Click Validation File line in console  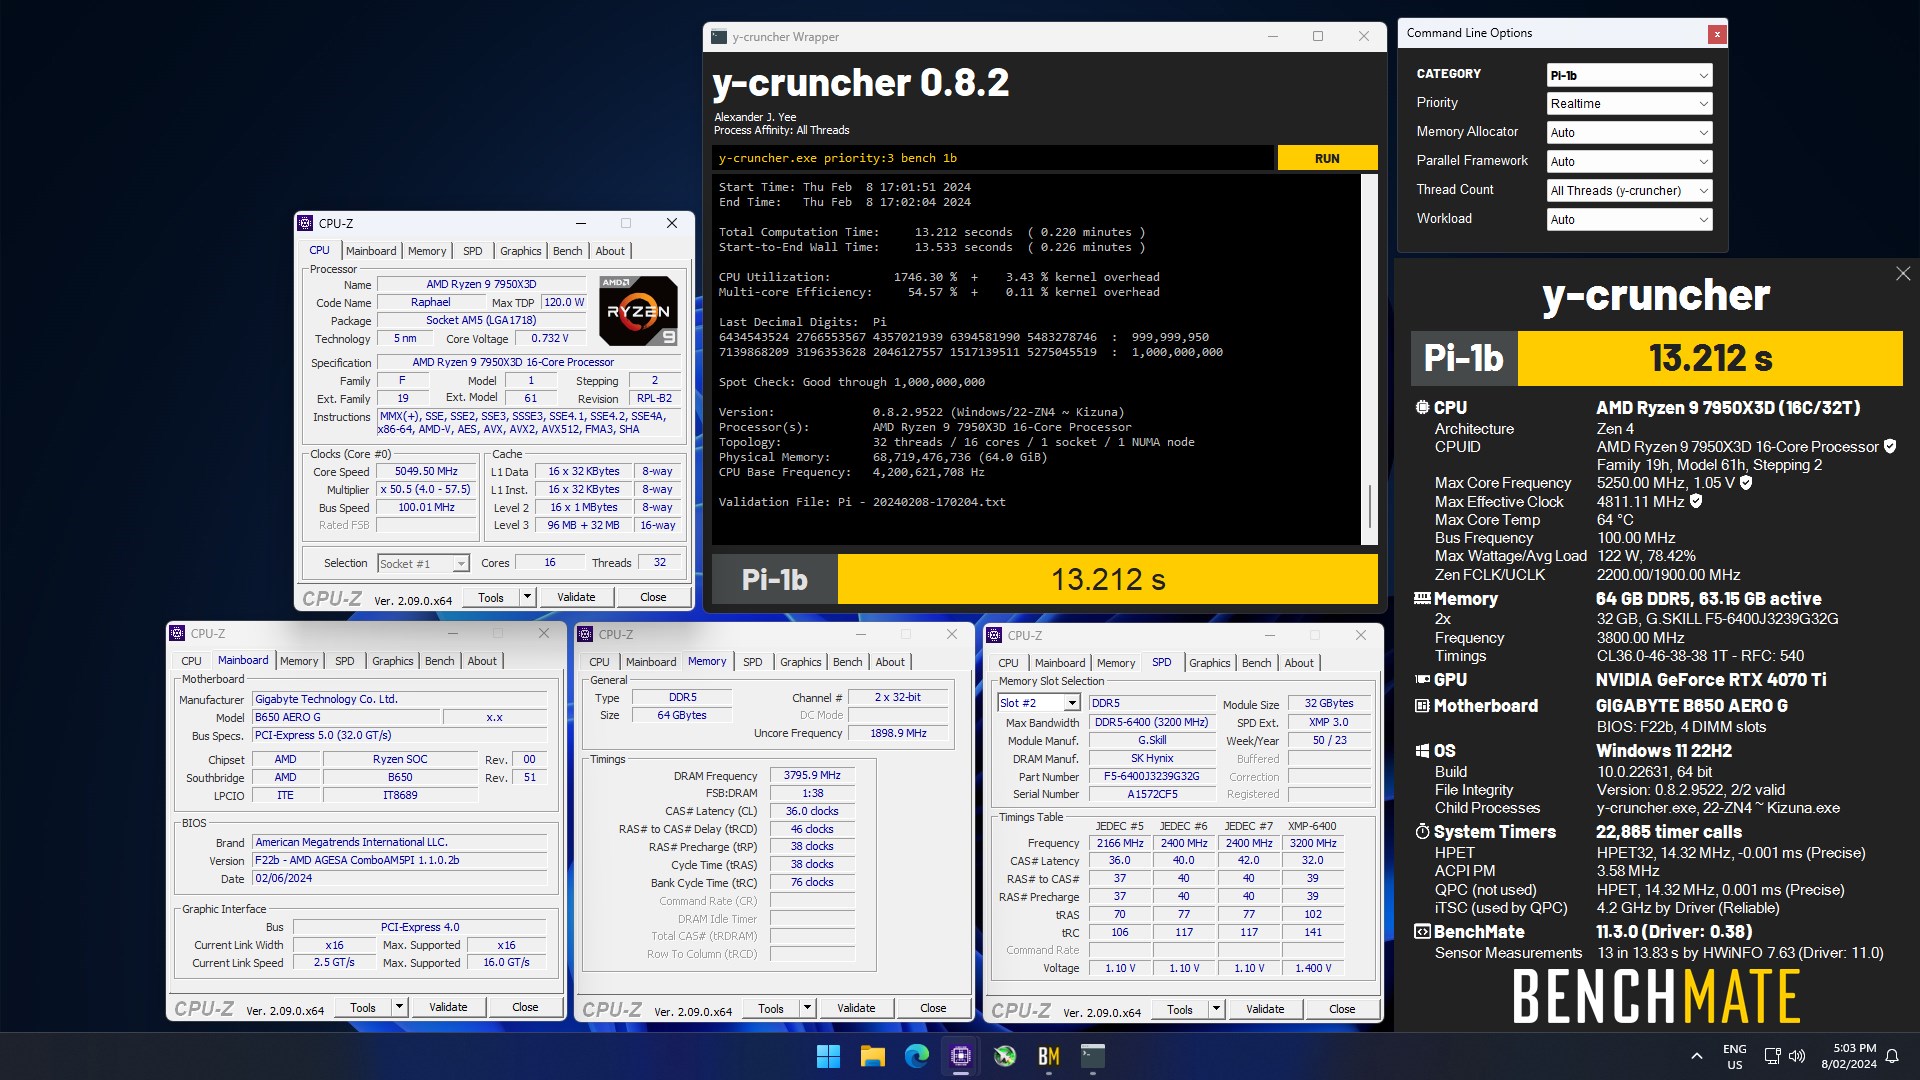tap(862, 502)
